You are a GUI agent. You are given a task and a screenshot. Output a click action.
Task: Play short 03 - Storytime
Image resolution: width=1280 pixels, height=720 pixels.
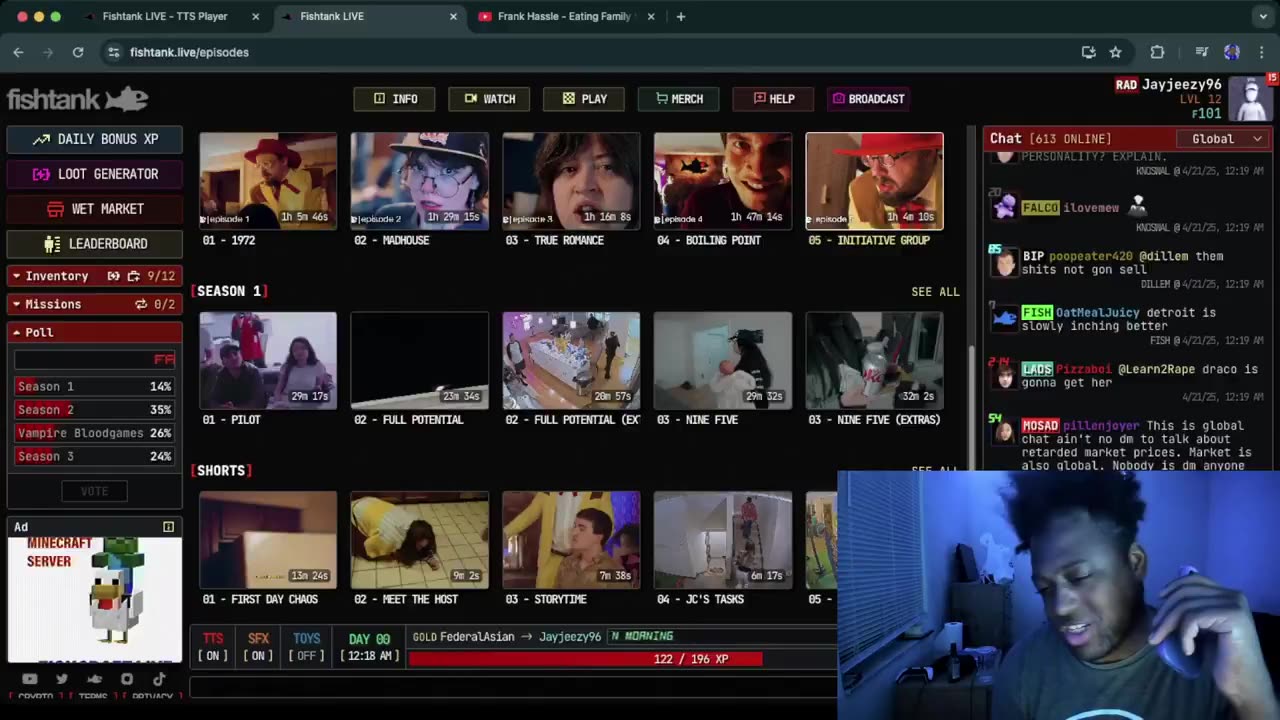click(x=571, y=540)
